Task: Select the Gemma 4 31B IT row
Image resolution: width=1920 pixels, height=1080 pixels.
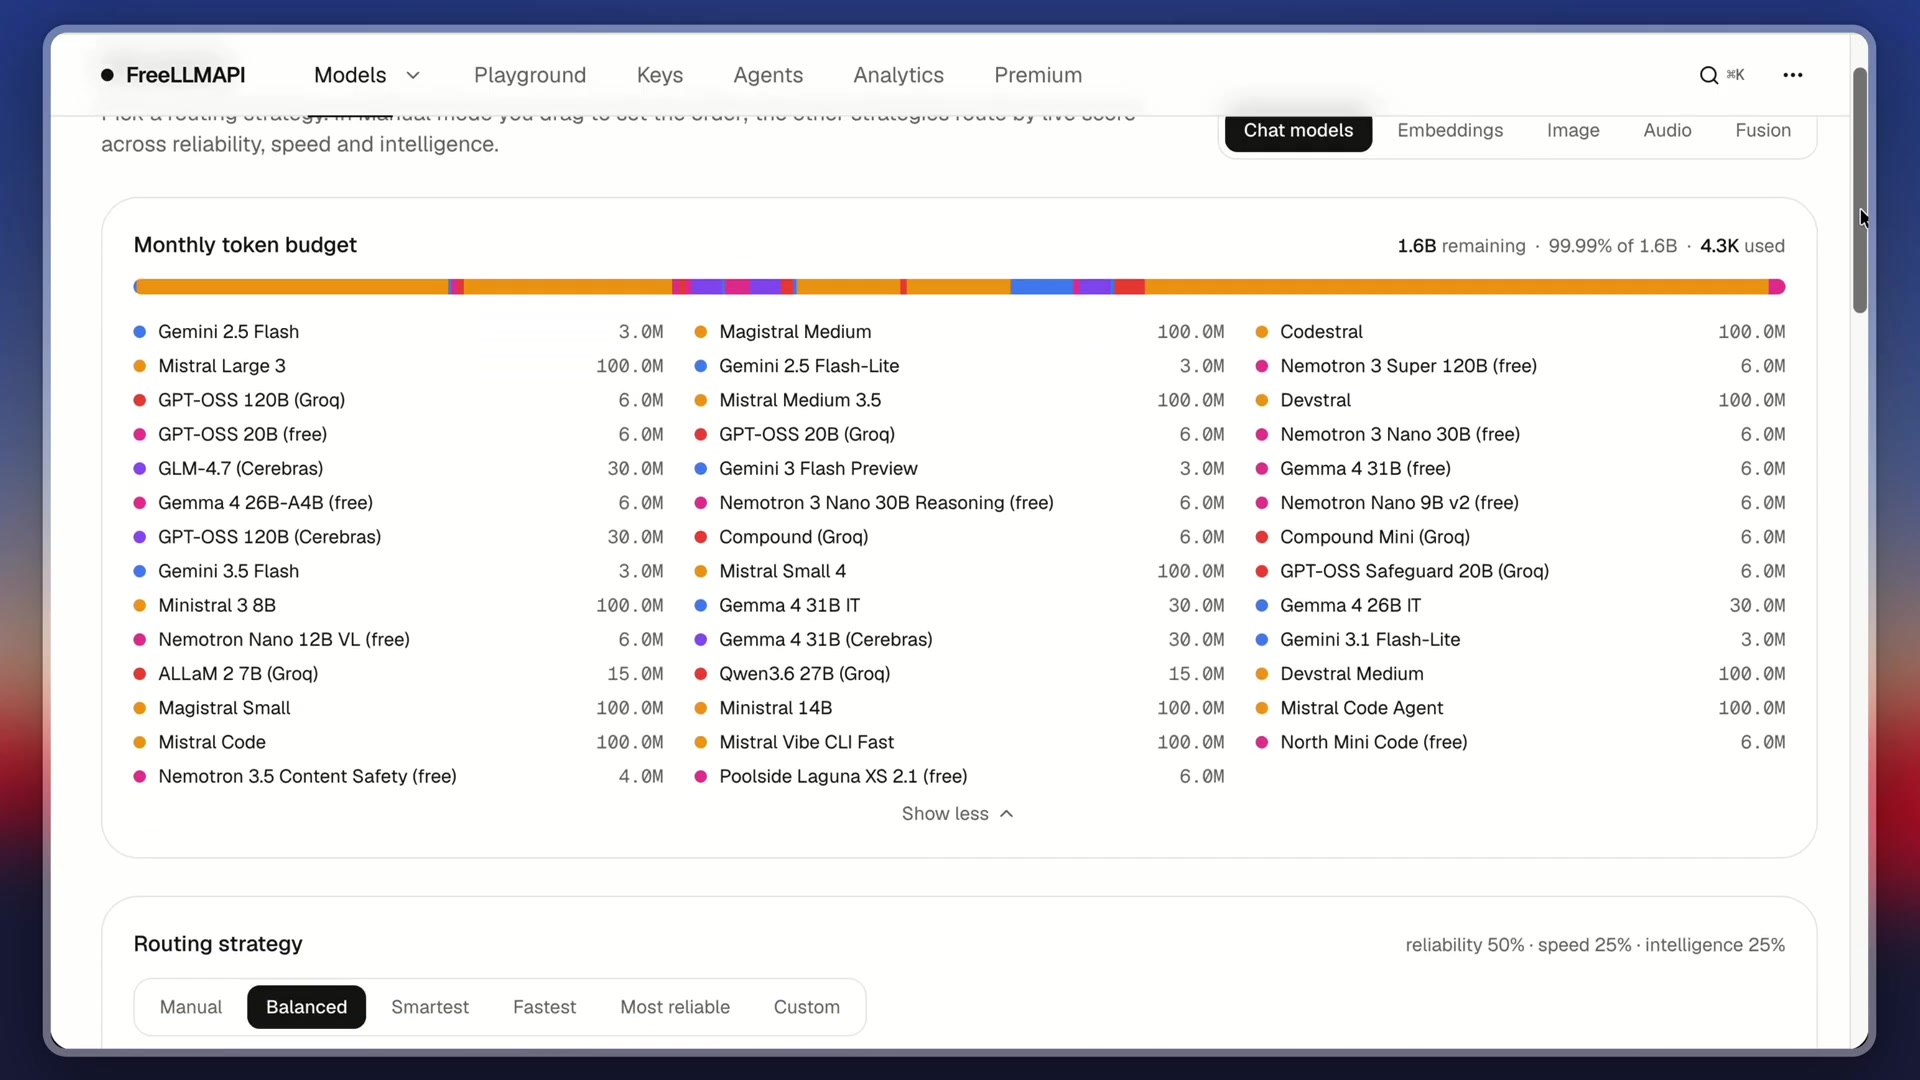Action: pos(959,605)
